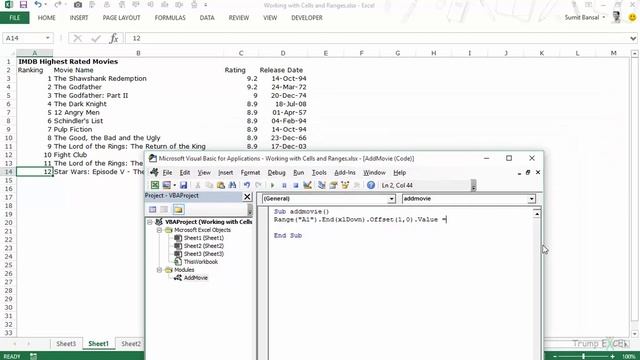The height and width of the screenshot is (360, 640).
Task: Click the smiley feedback icon in Excel
Action: coord(632,18)
